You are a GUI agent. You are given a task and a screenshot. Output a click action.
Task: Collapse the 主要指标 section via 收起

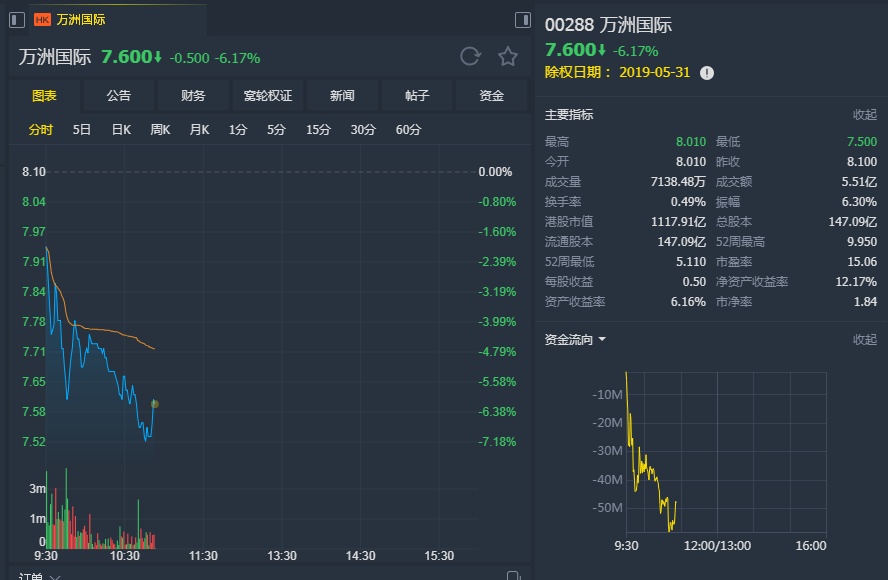click(x=864, y=115)
